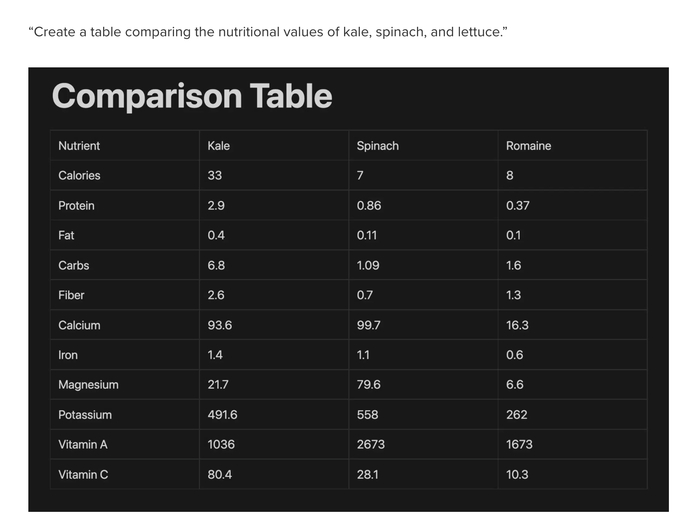Select the Romaine column header

(528, 146)
